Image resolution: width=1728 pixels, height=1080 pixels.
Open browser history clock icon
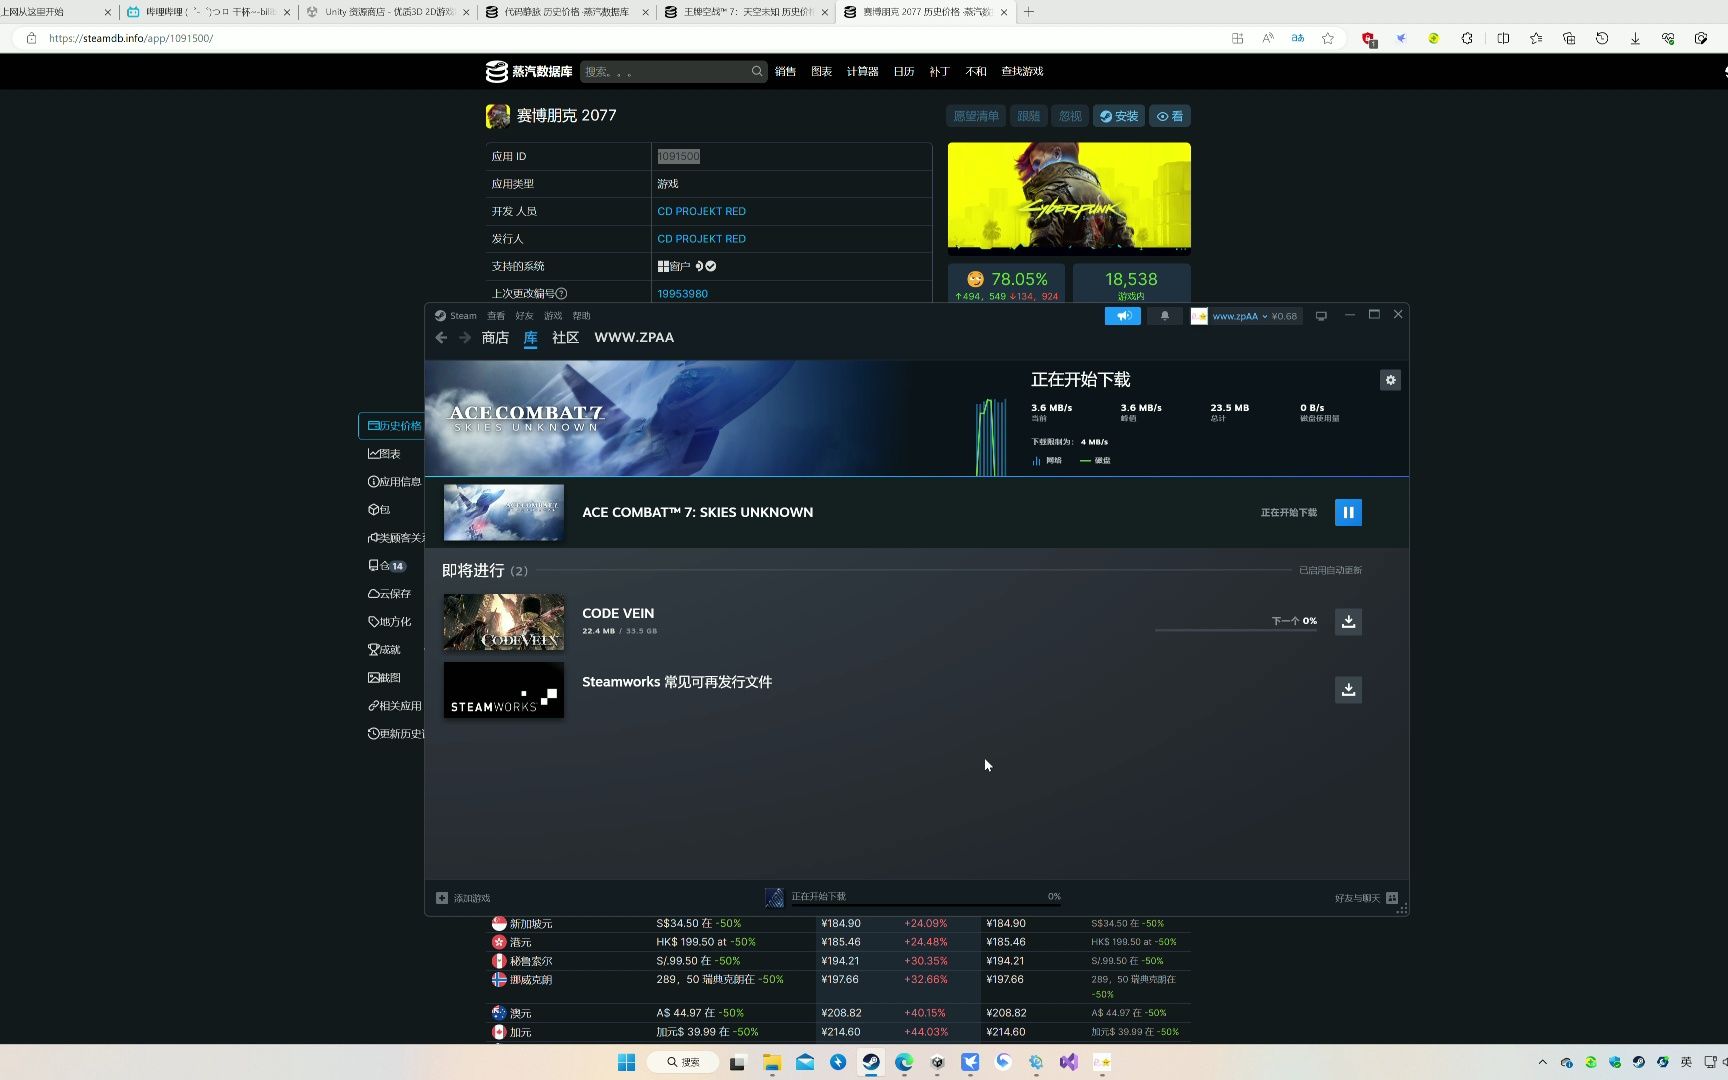coord(1602,38)
